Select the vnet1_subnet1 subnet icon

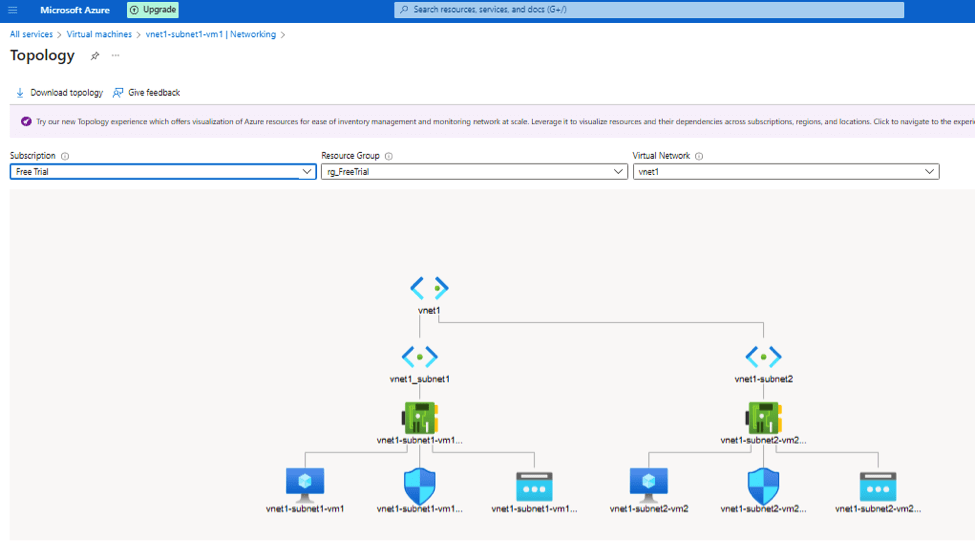(420, 356)
